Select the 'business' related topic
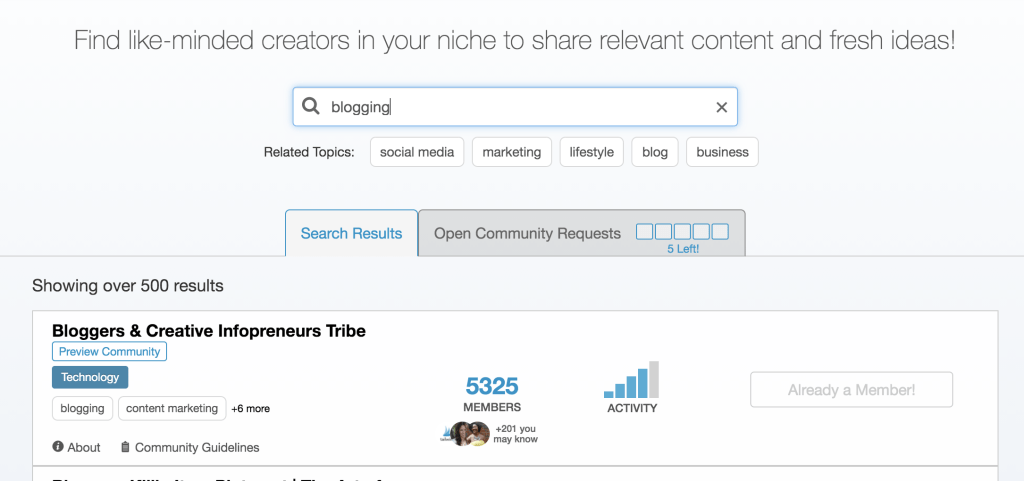 722,152
